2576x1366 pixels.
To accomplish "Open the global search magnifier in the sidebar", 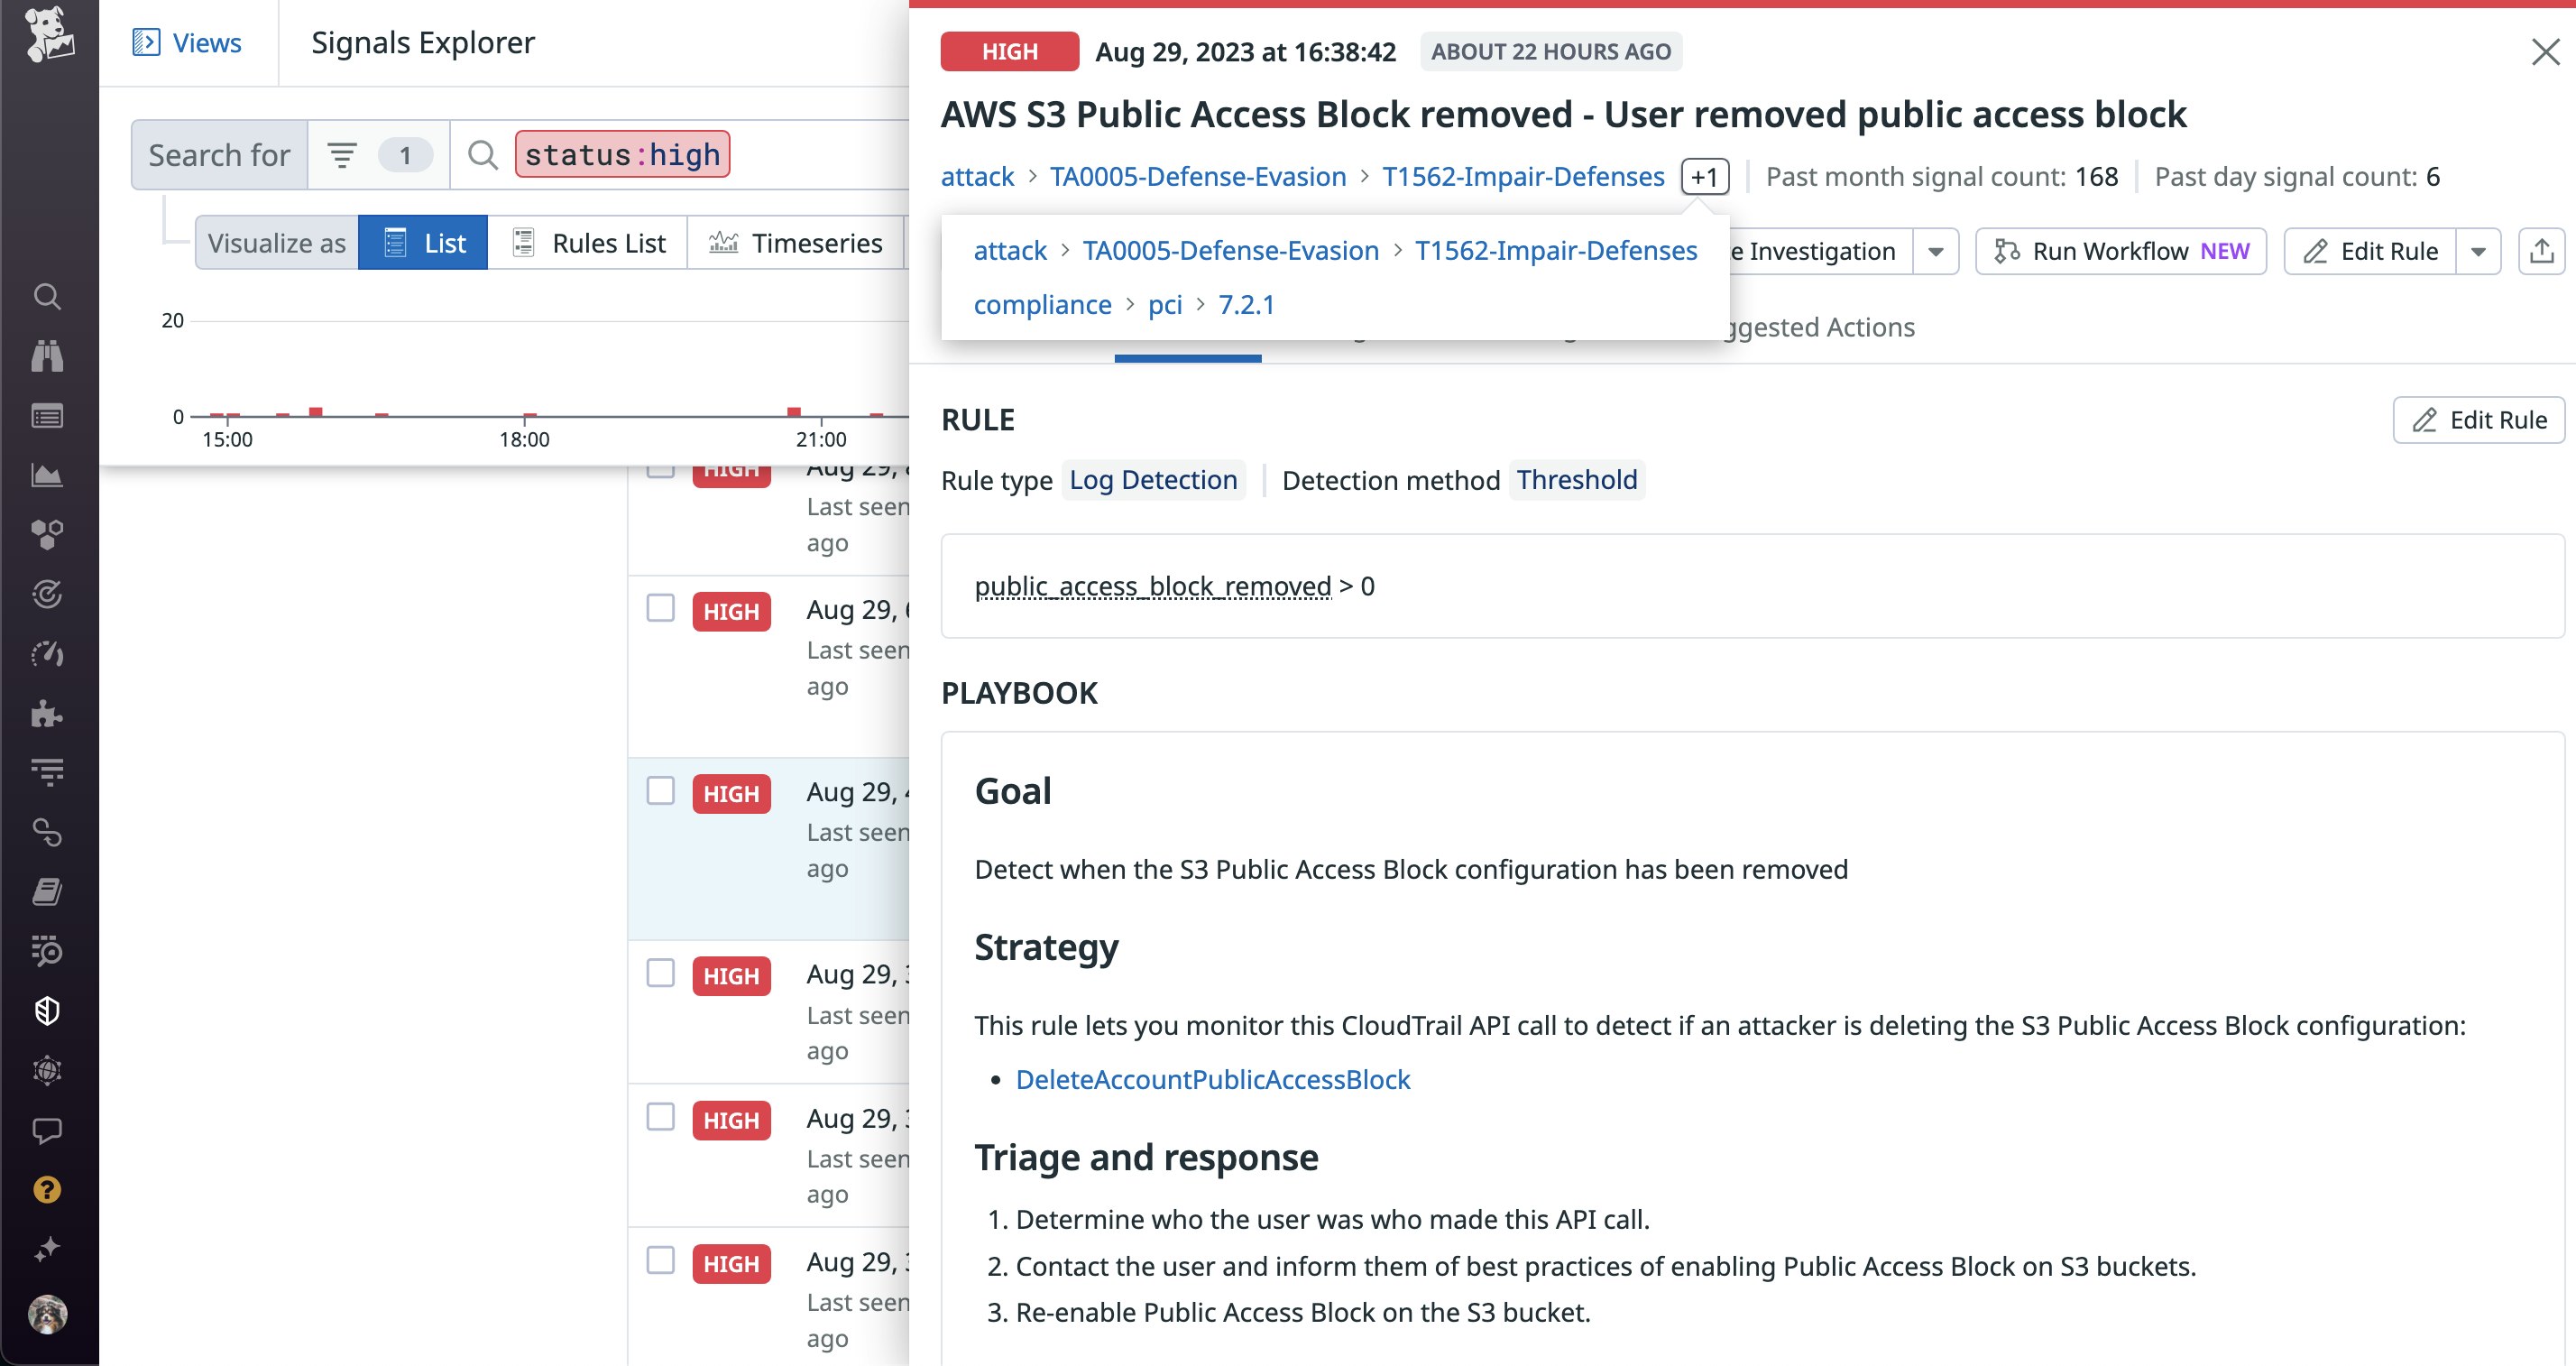I will (x=47, y=296).
